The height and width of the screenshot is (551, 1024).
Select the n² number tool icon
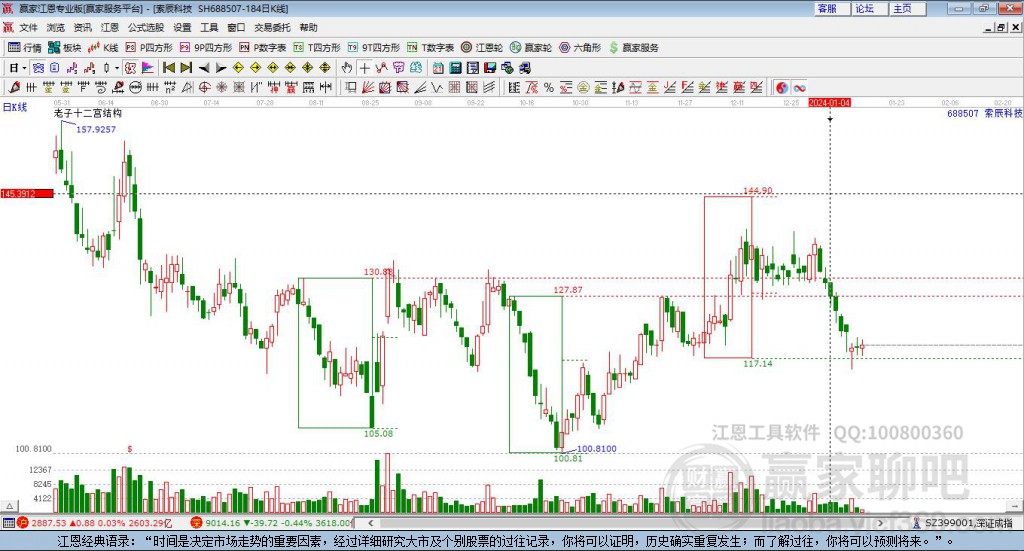(170, 87)
